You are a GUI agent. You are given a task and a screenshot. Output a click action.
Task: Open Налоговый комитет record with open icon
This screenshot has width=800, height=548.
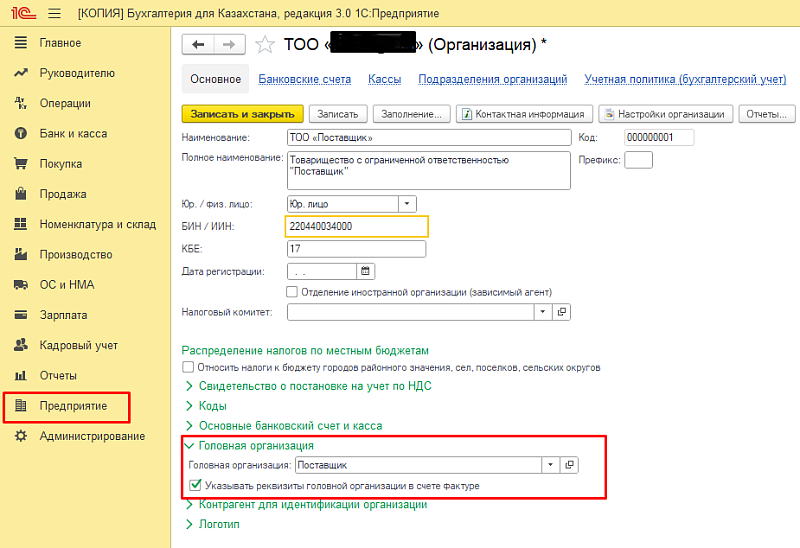562,312
